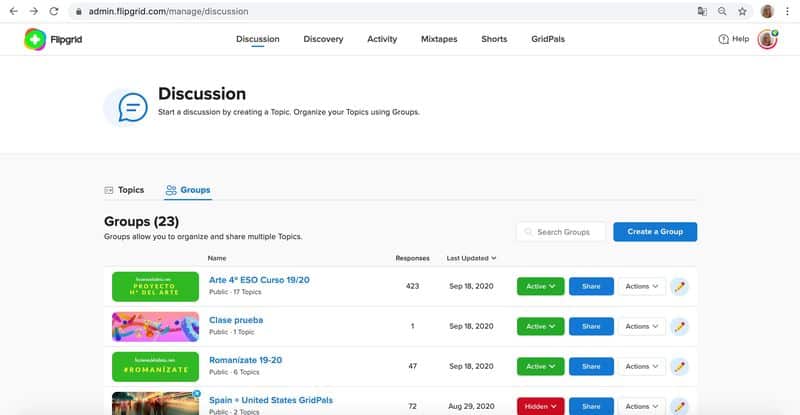Open Hidden status dropdown for Spain GridPals

pos(540,406)
